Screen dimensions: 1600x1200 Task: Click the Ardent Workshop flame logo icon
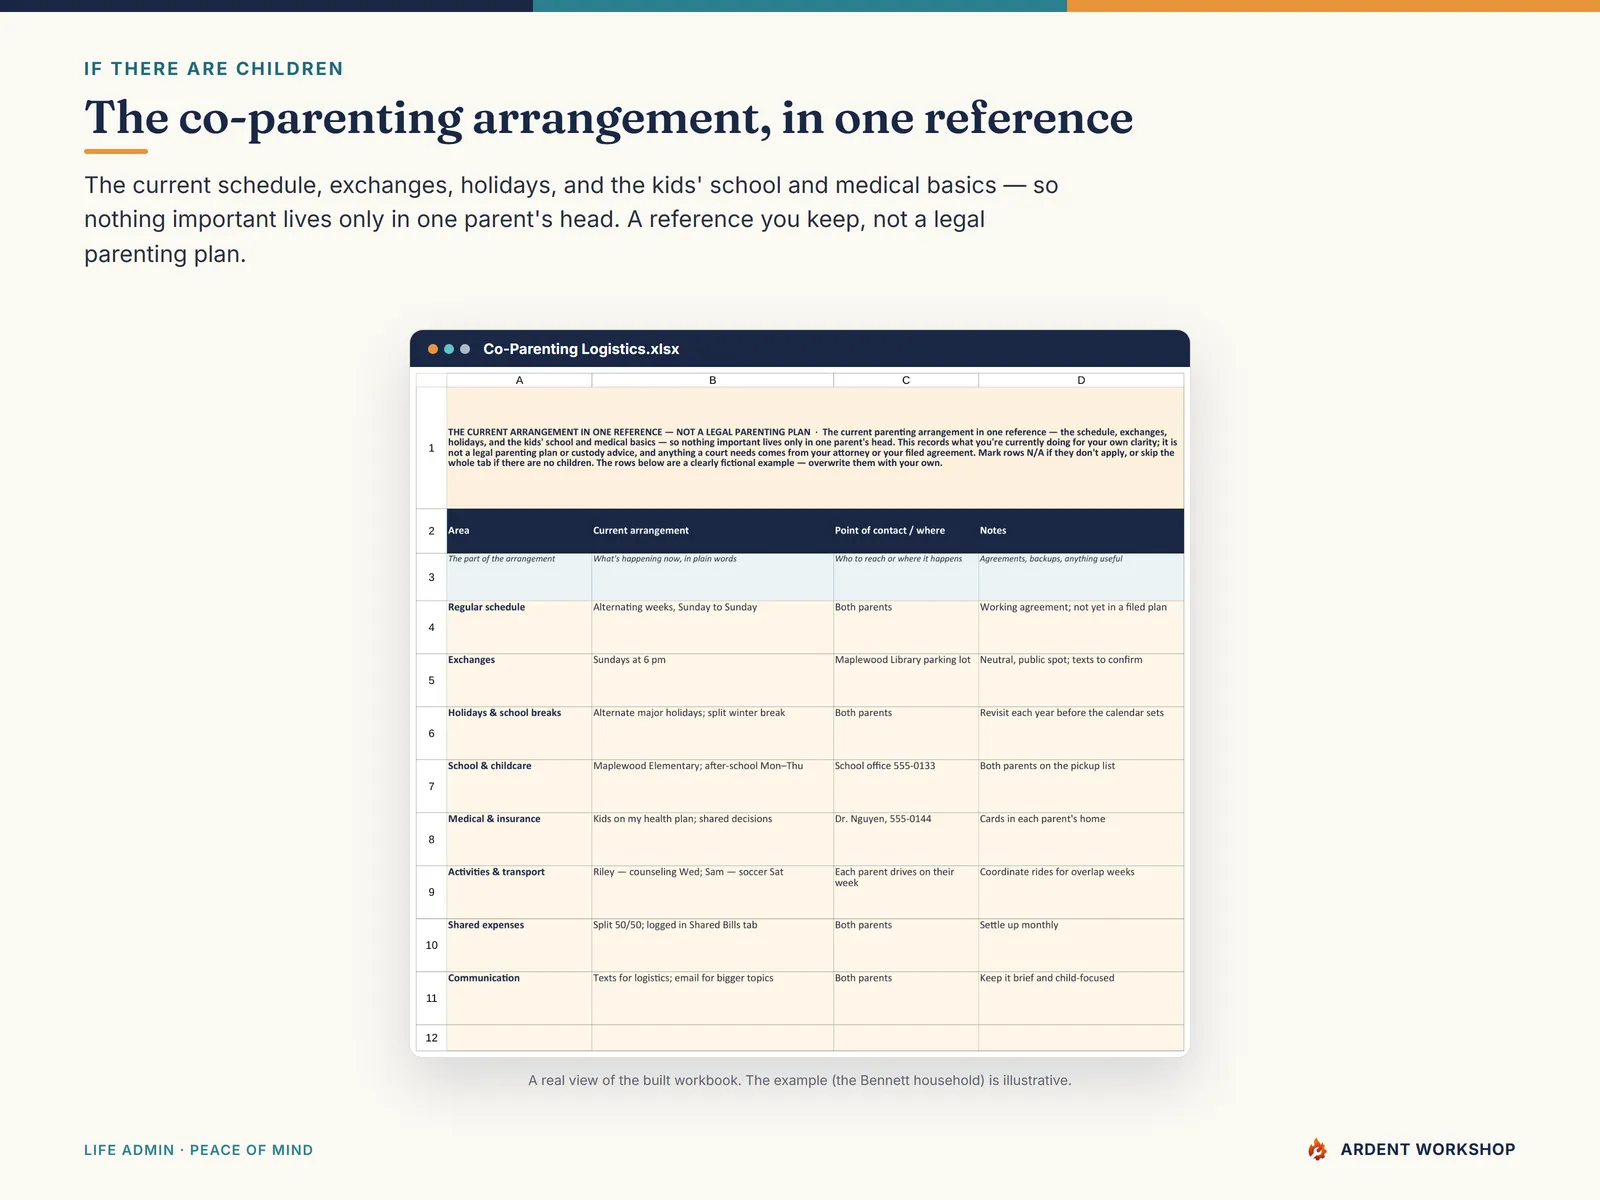click(x=1318, y=1149)
